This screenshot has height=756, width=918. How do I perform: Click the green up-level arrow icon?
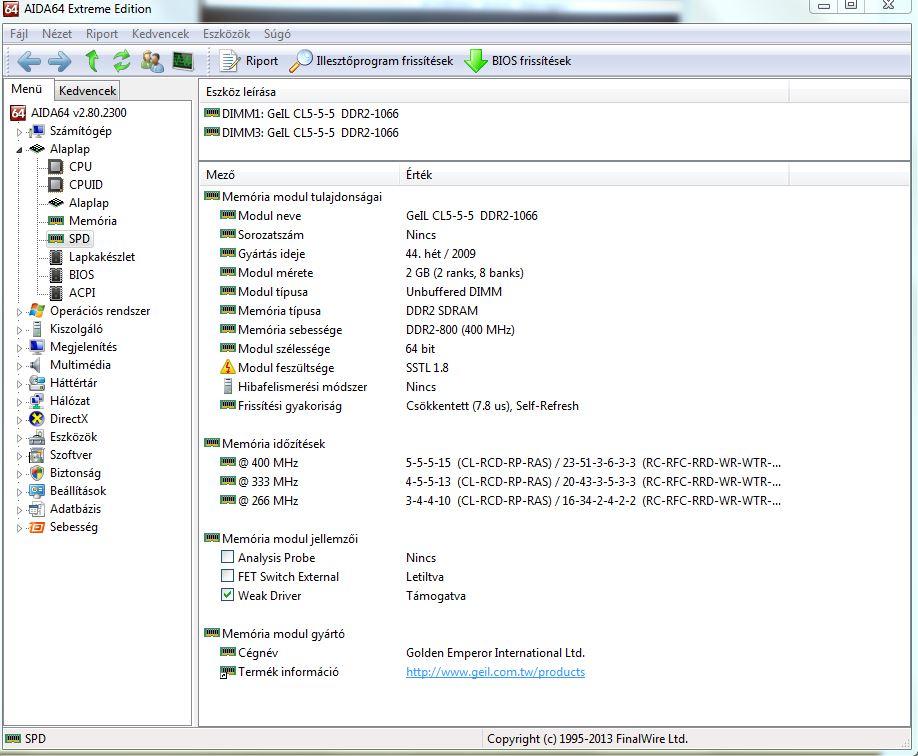point(92,61)
